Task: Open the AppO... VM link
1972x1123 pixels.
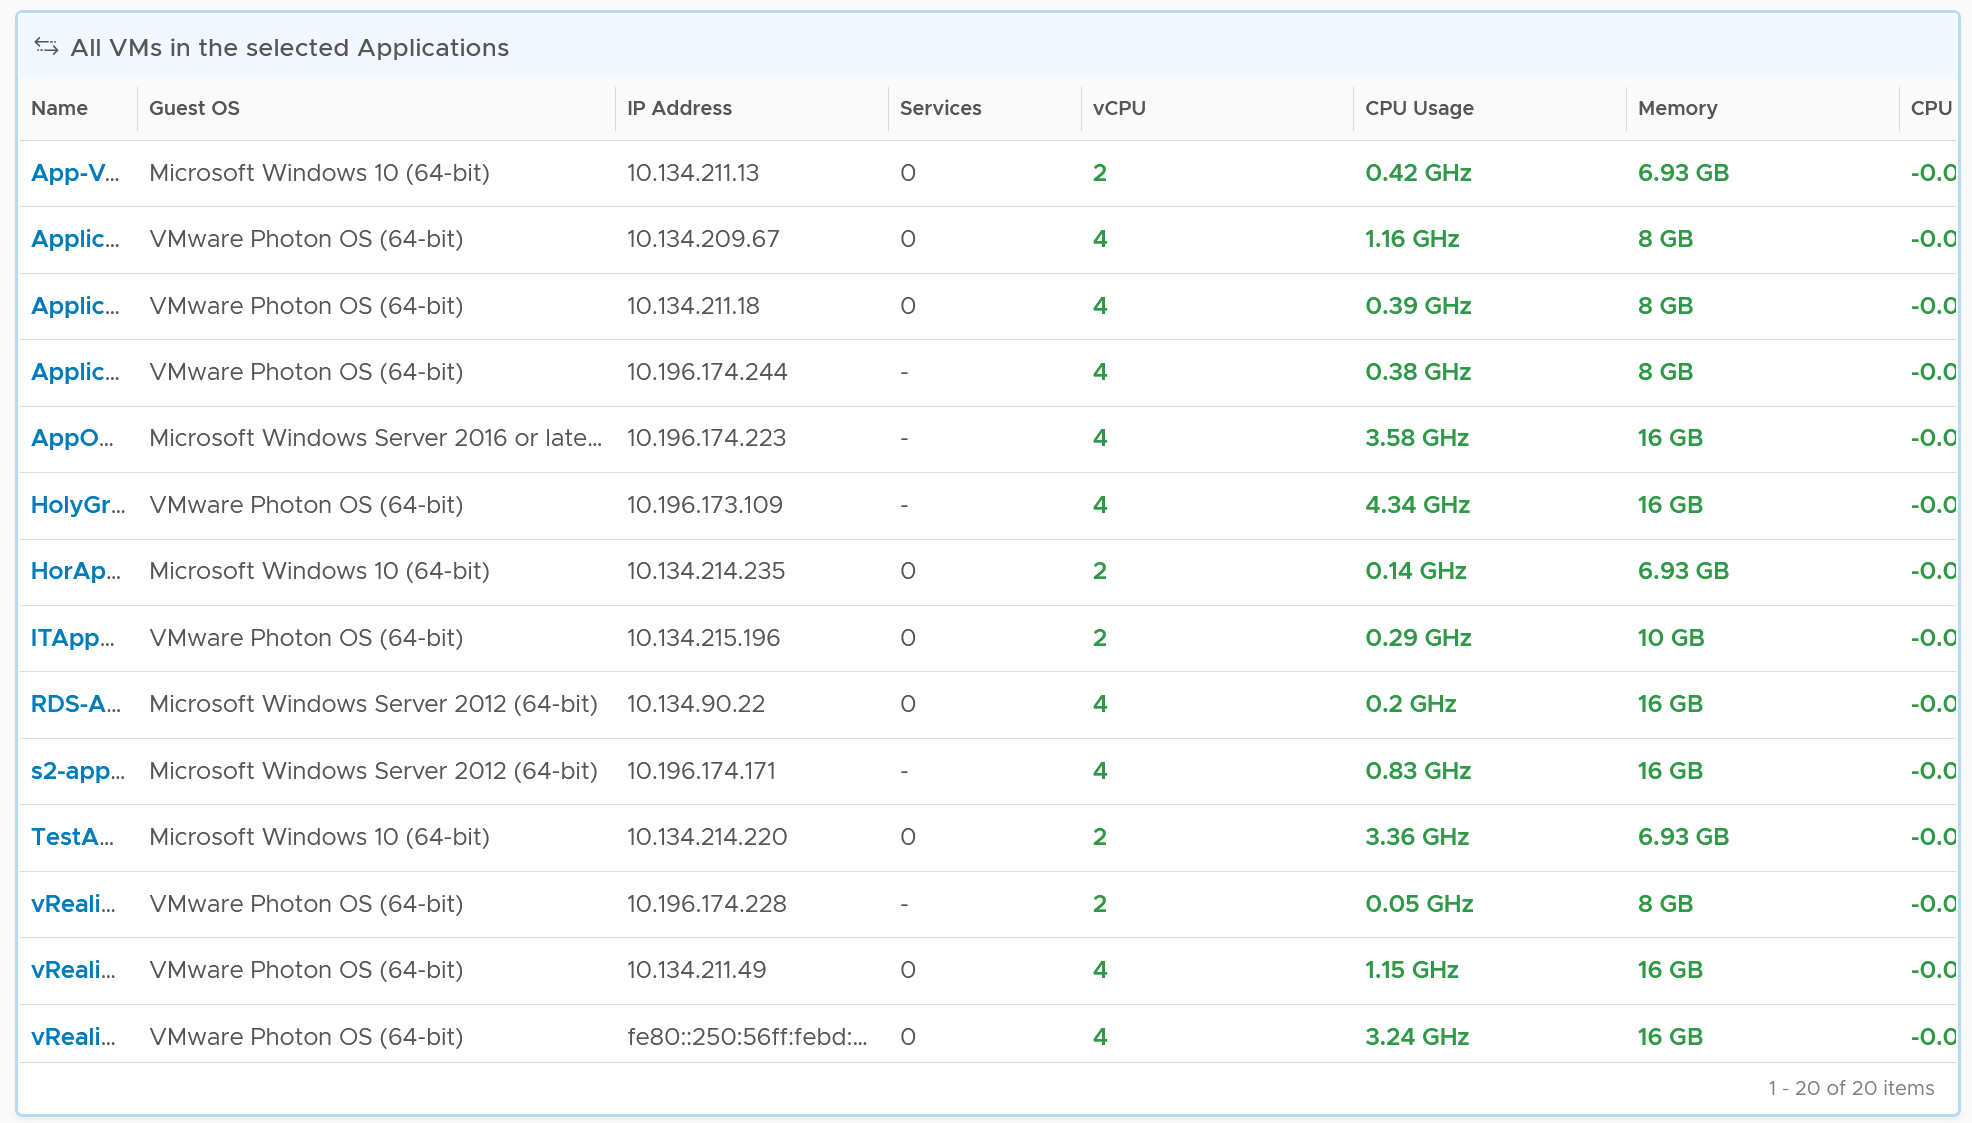Action: [72, 438]
